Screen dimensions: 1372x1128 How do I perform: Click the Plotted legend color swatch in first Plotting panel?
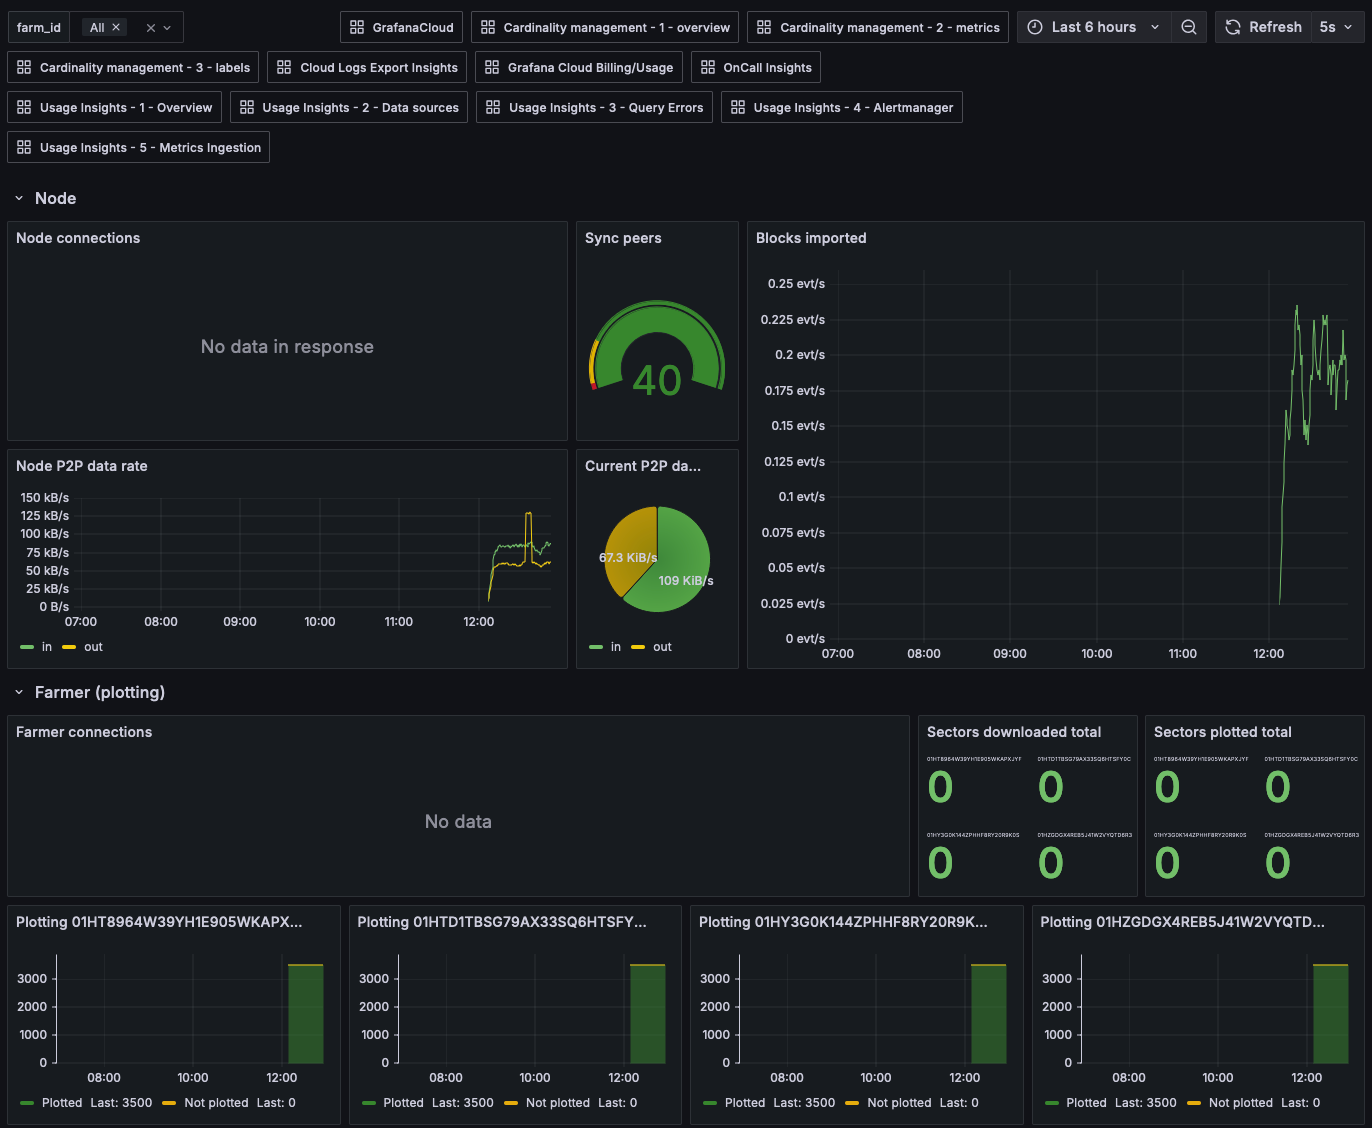28,1103
